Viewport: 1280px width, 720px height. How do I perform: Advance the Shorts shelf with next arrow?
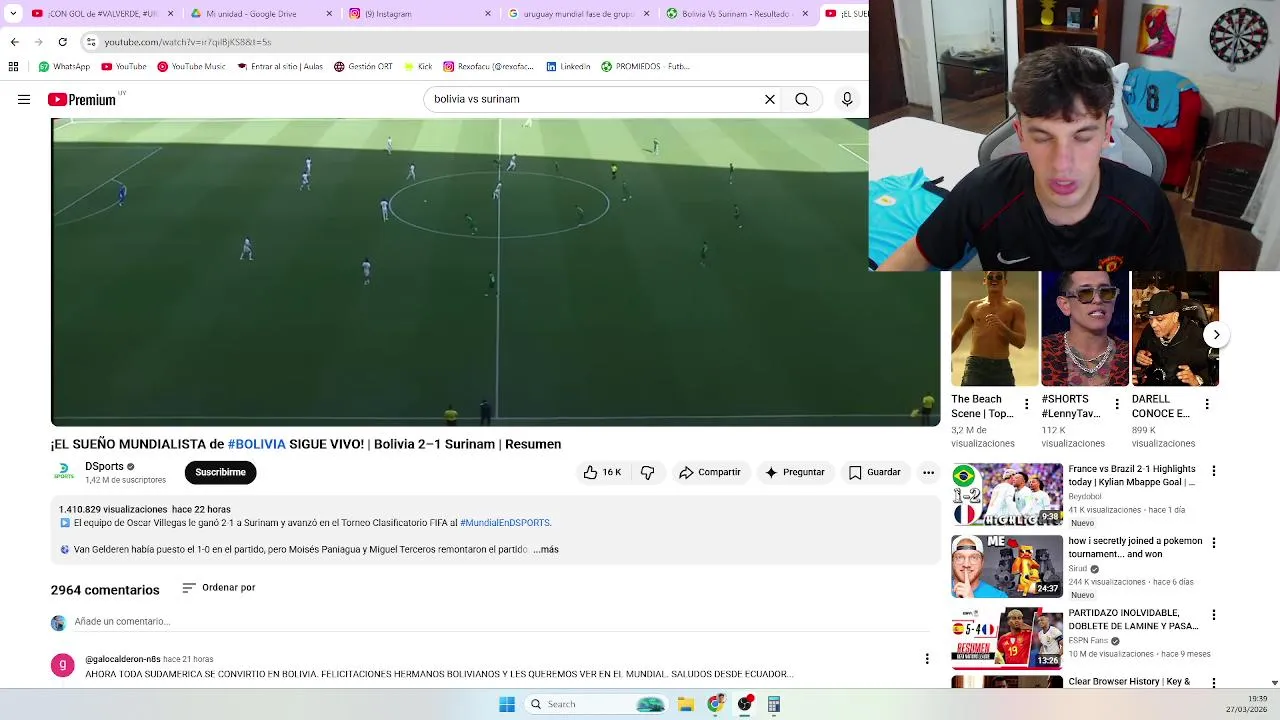click(1216, 335)
